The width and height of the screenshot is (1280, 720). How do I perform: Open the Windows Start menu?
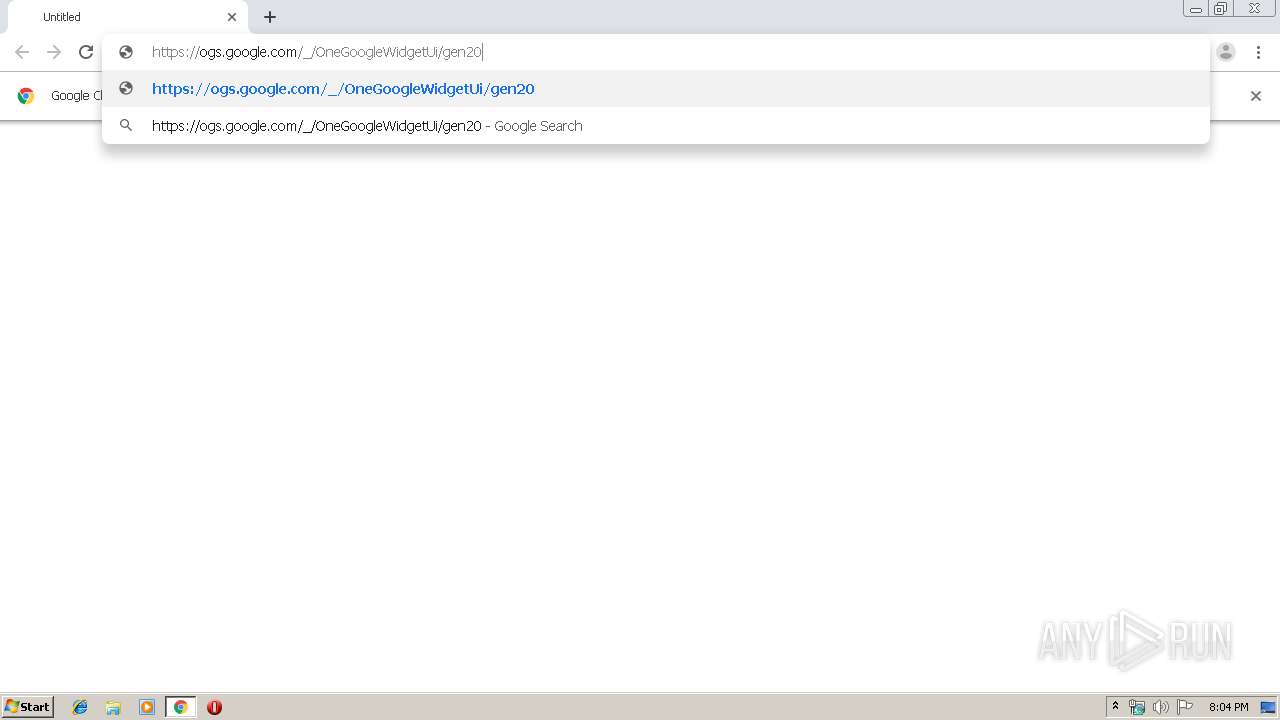(x=27, y=707)
